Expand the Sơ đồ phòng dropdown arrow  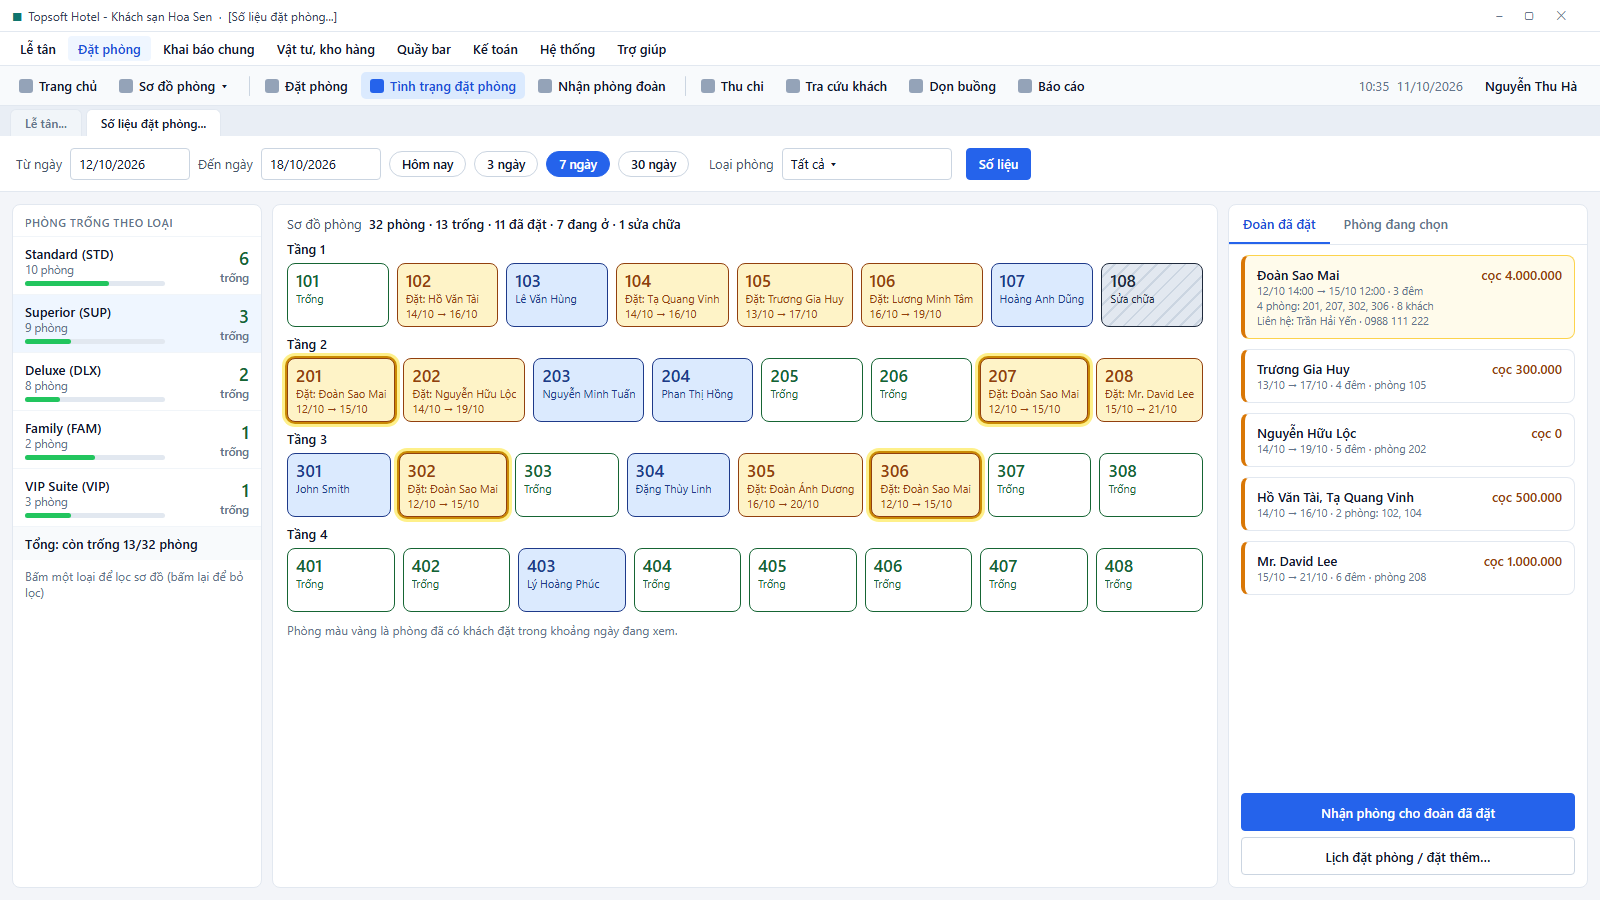tap(224, 87)
